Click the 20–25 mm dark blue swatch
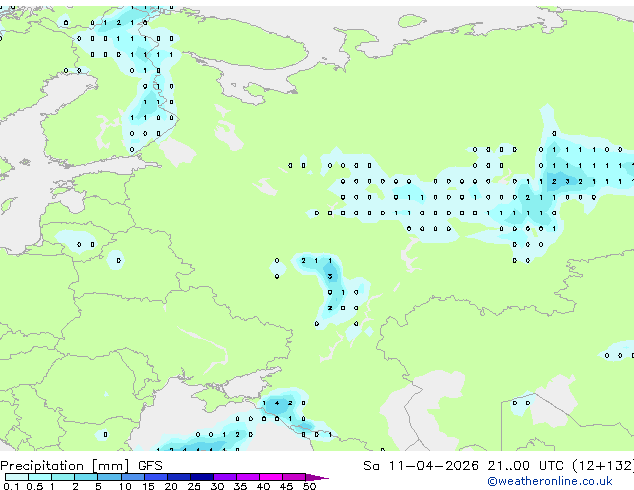The height and width of the screenshot is (490, 634). point(179,477)
